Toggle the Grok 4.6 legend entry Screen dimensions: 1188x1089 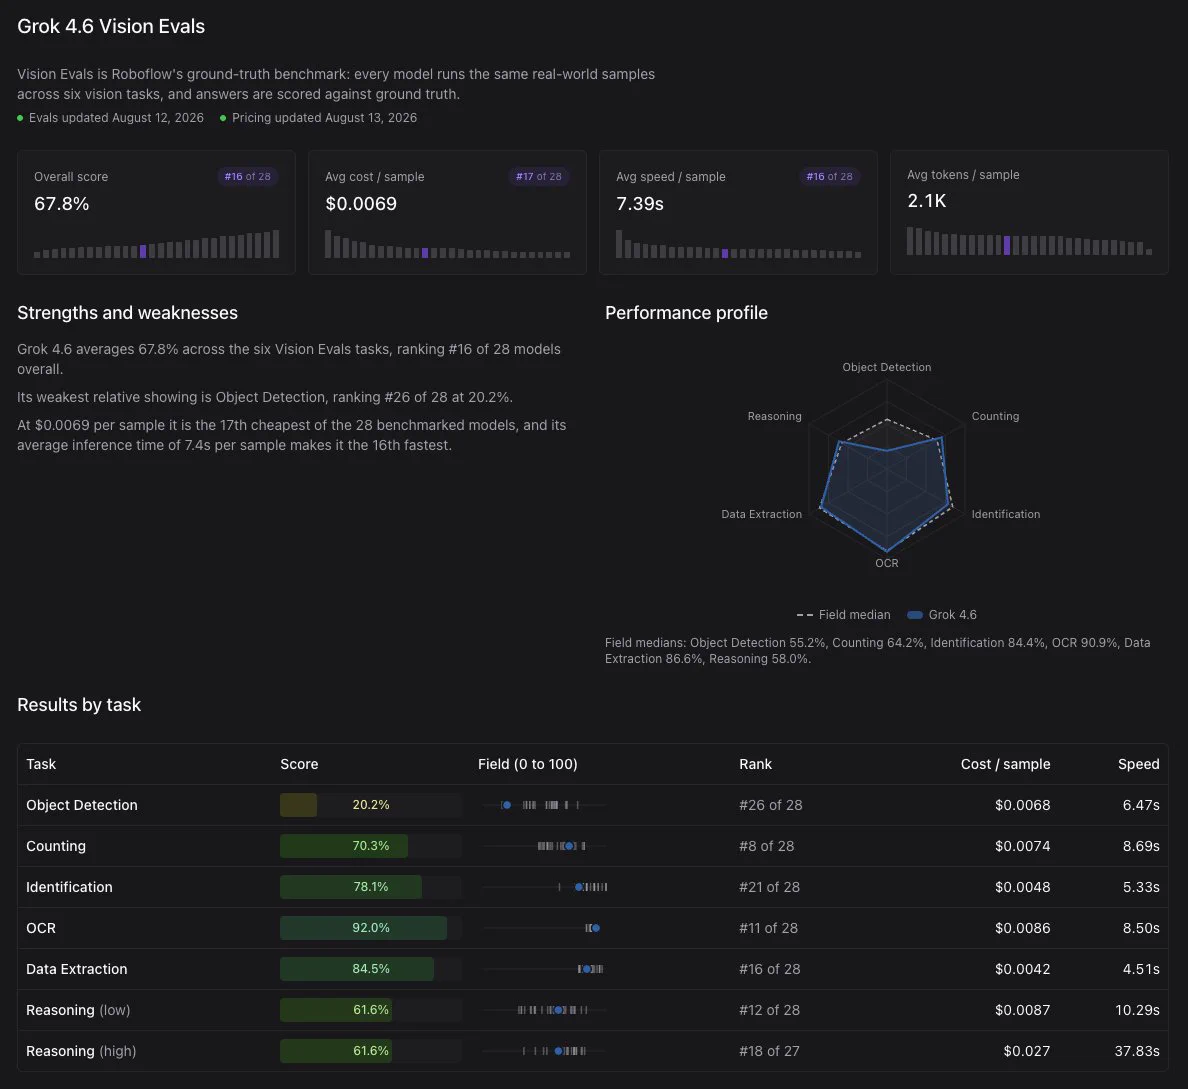pyautogui.click(x=942, y=615)
